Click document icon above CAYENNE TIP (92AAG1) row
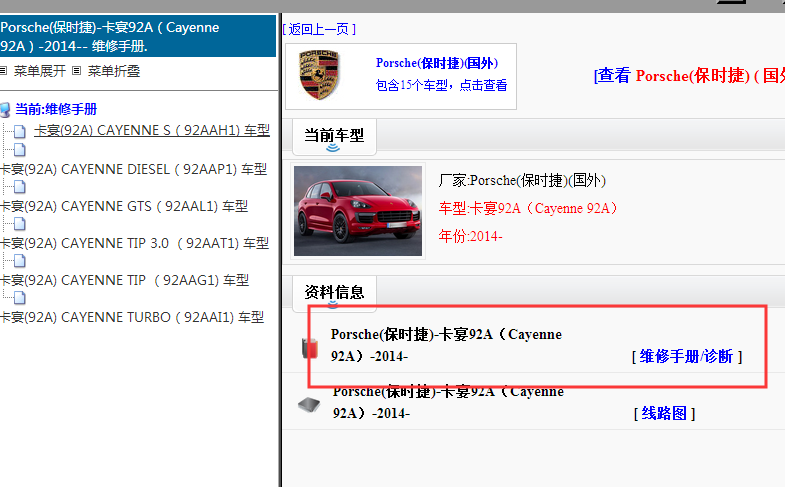This screenshot has height=487, width=785. (20, 261)
